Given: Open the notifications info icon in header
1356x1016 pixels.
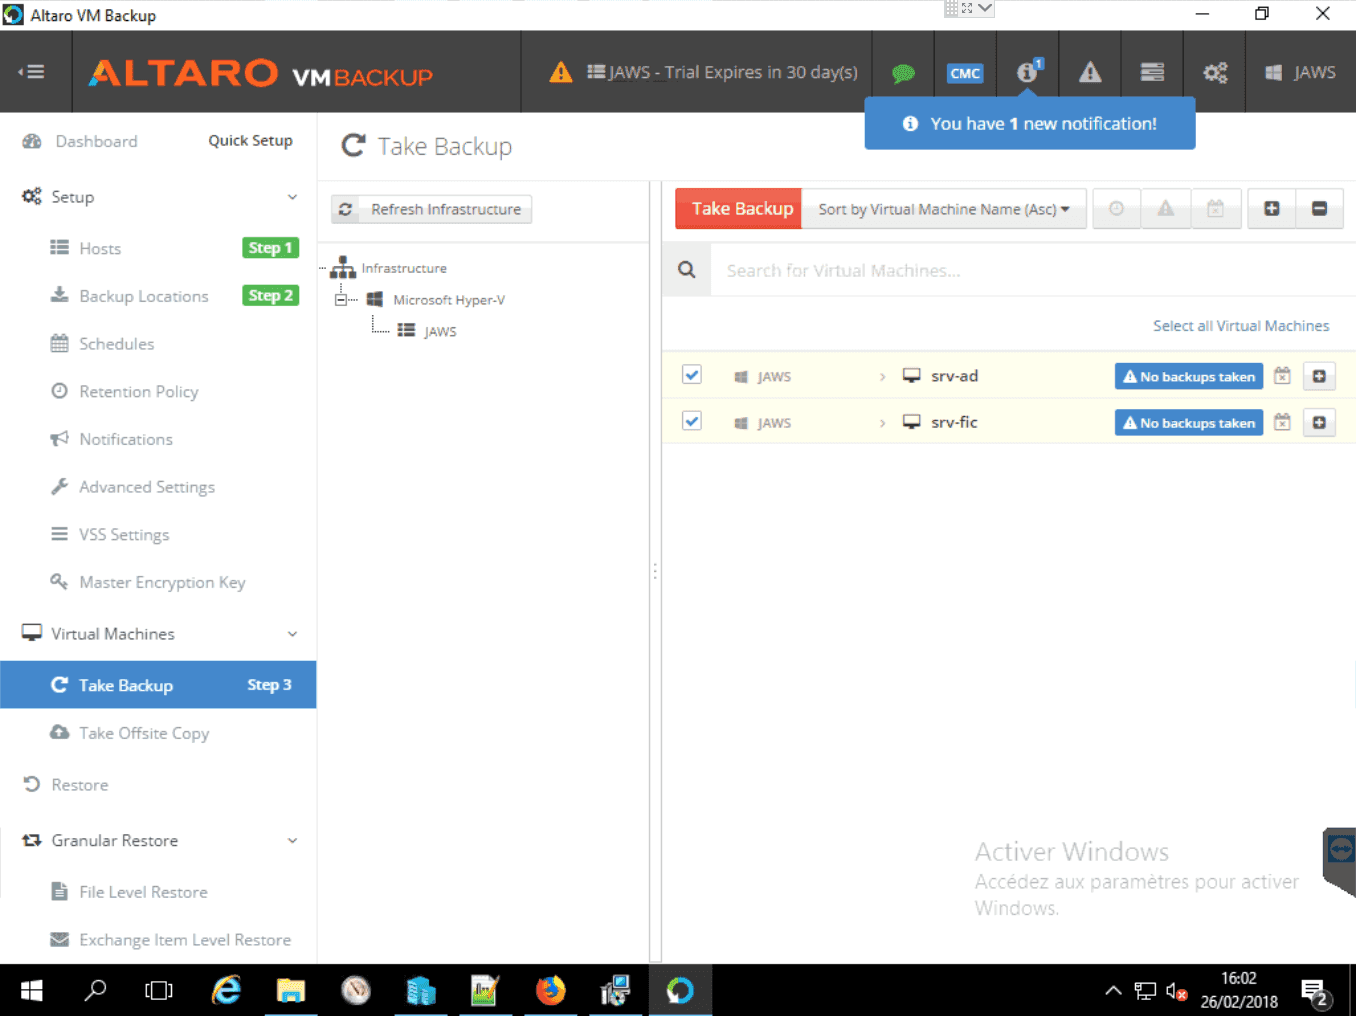Looking at the screenshot, I should (x=1027, y=72).
